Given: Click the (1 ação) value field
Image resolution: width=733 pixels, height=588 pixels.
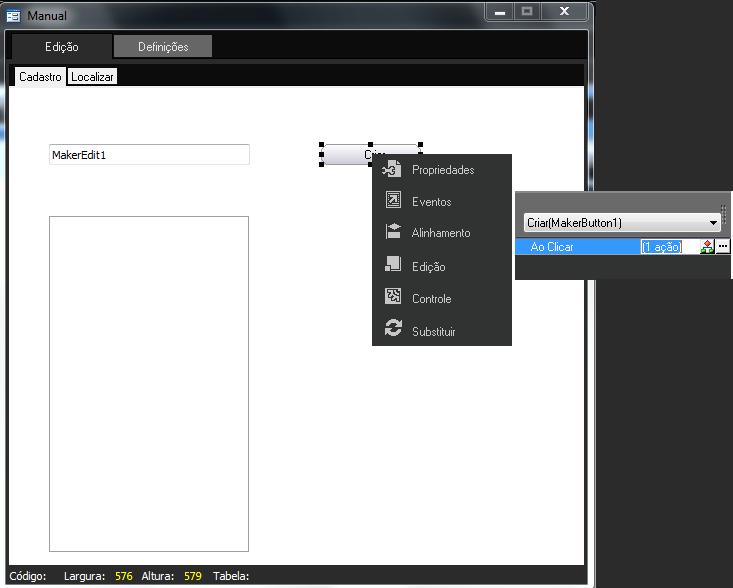Looking at the screenshot, I should tap(661, 246).
